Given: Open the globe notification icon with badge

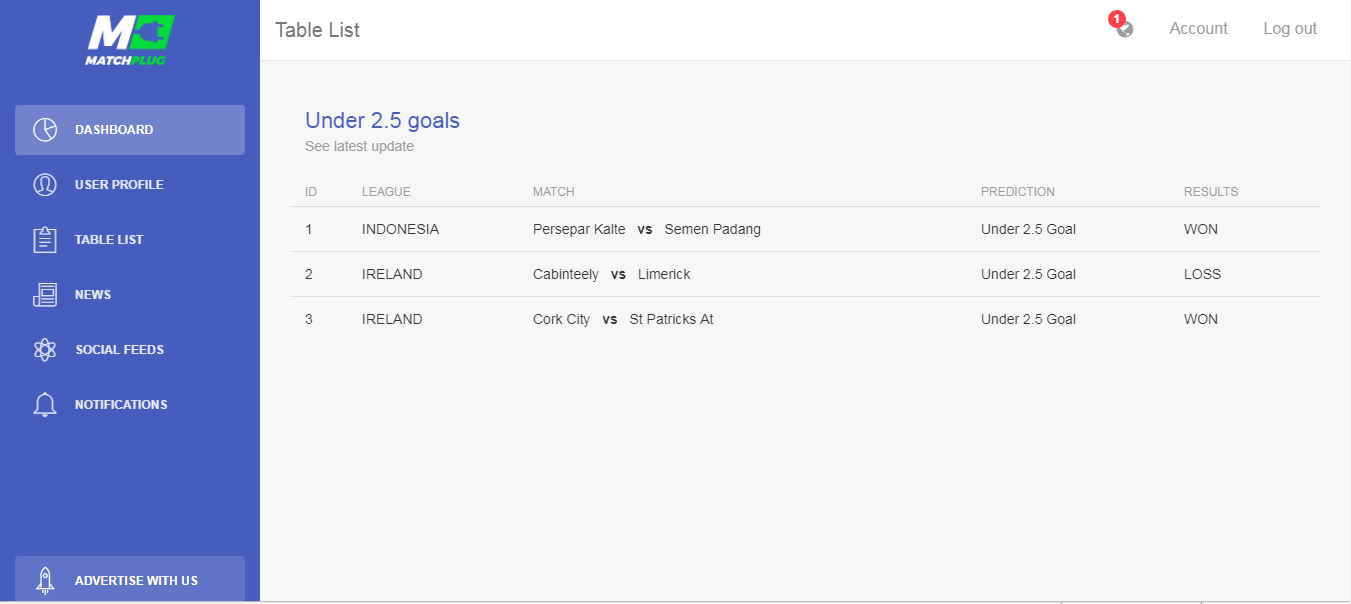Looking at the screenshot, I should [x=1124, y=27].
